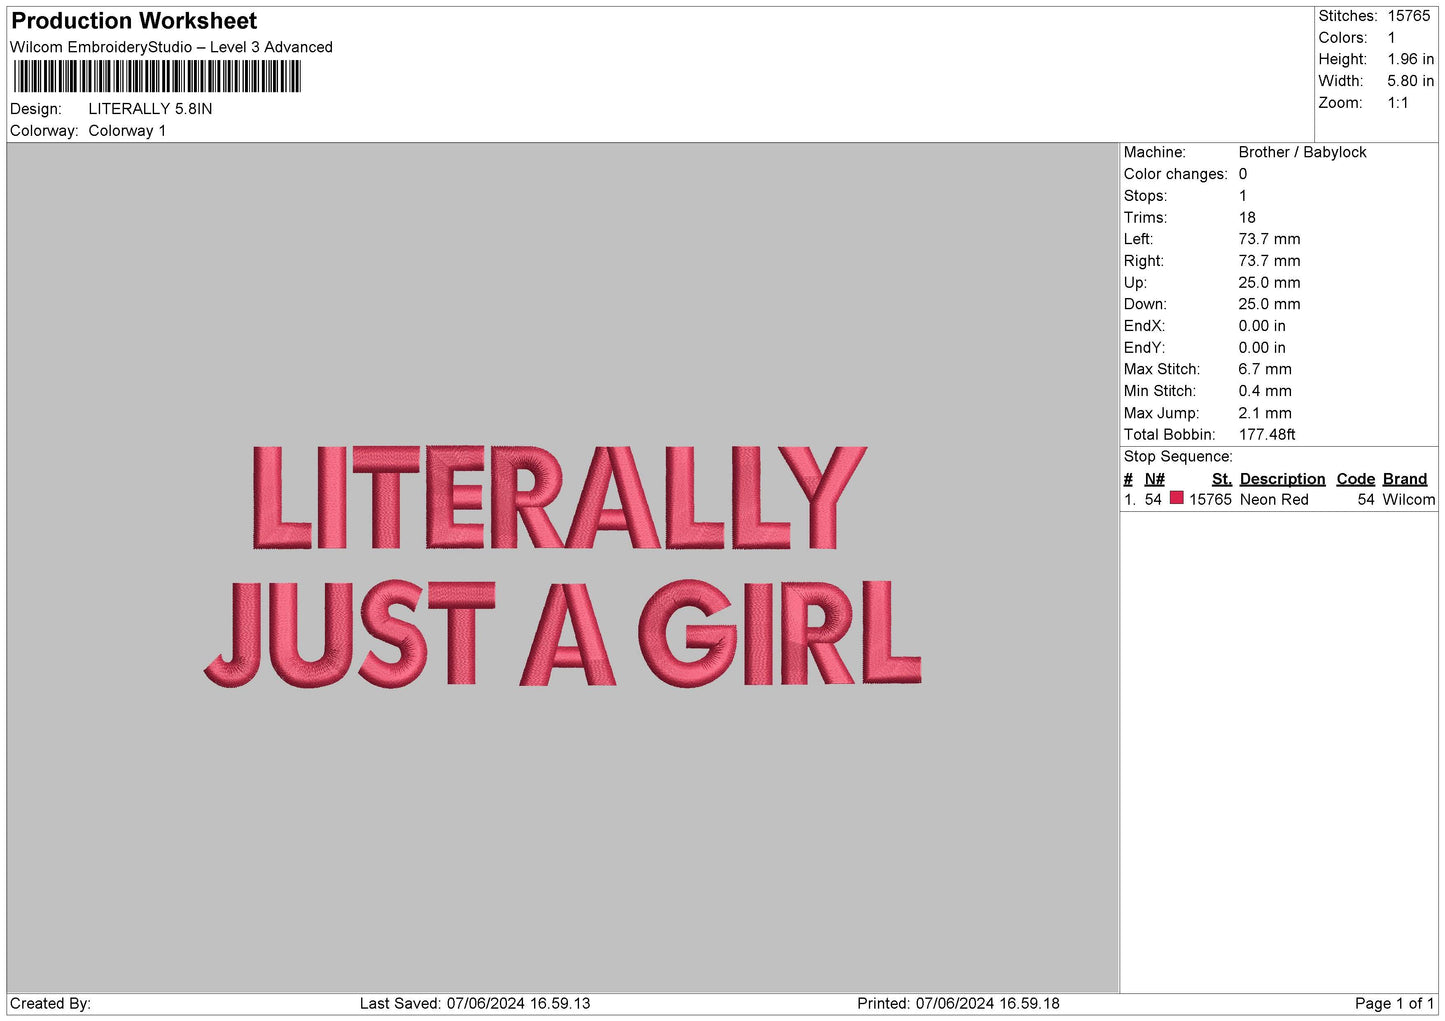Click the 'Neon Red' thread description
The height and width of the screenshot is (1021, 1445).
point(1274,500)
